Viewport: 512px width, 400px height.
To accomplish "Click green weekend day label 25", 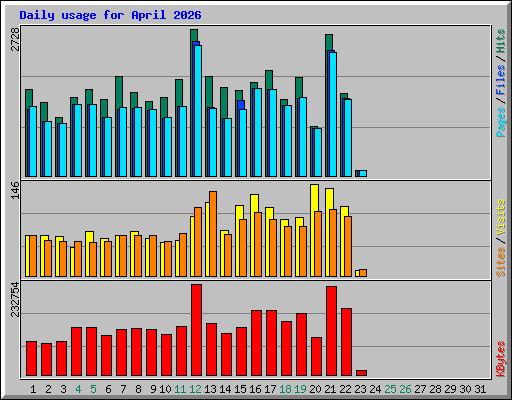I will pyautogui.click(x=390, y=389).
